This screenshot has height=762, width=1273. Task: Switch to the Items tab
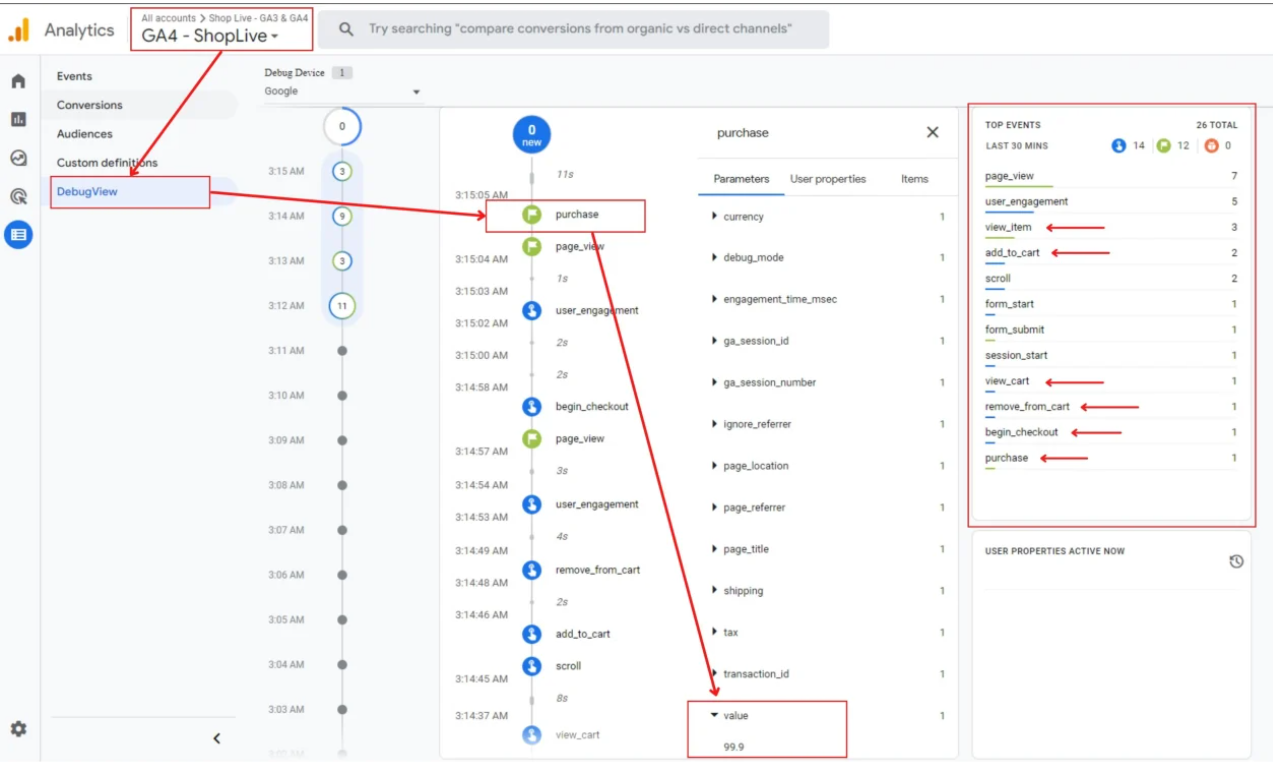tap(914, 179)
